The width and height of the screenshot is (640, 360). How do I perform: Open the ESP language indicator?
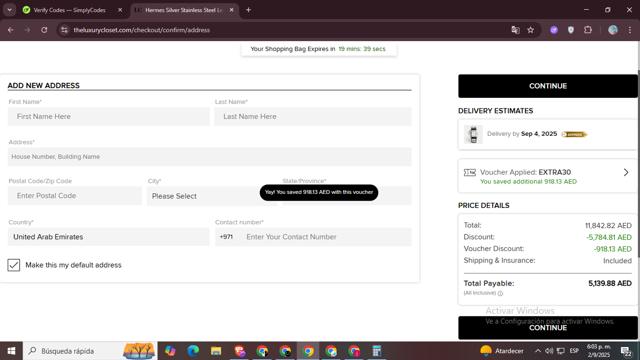[x=574, y=351]
